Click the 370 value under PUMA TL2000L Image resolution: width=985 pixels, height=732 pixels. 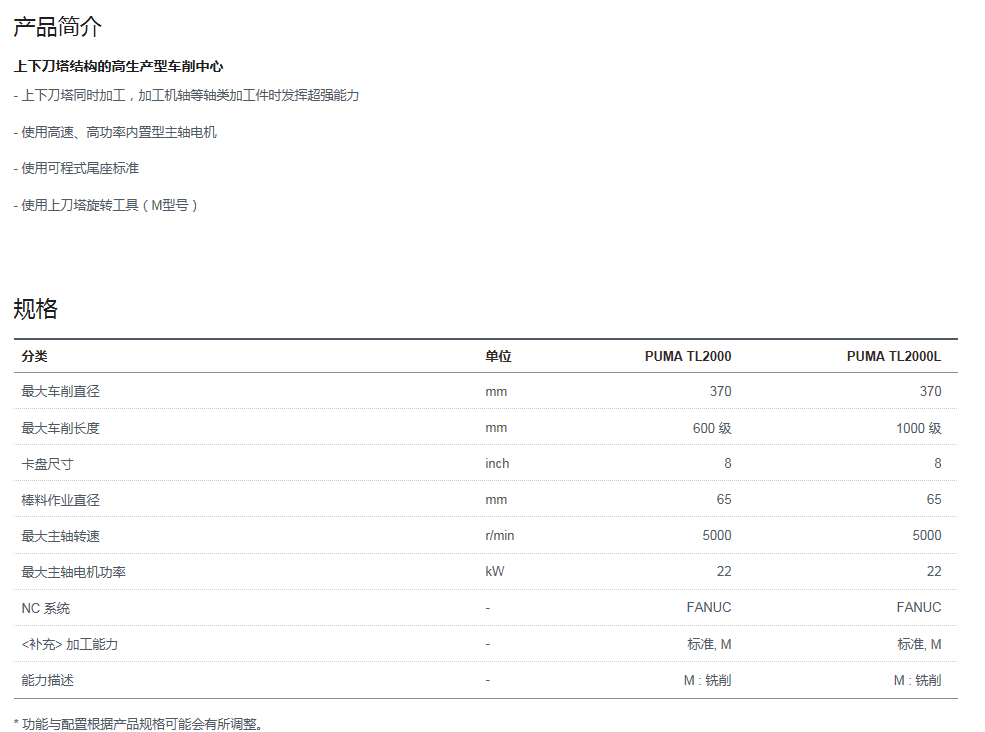930,391
